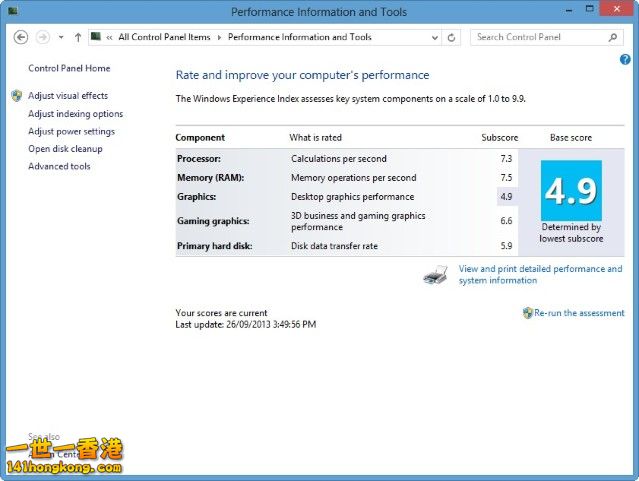
Task: Click View and print detailed performance link
Action: pyautogui.click(x=540, y=274)
